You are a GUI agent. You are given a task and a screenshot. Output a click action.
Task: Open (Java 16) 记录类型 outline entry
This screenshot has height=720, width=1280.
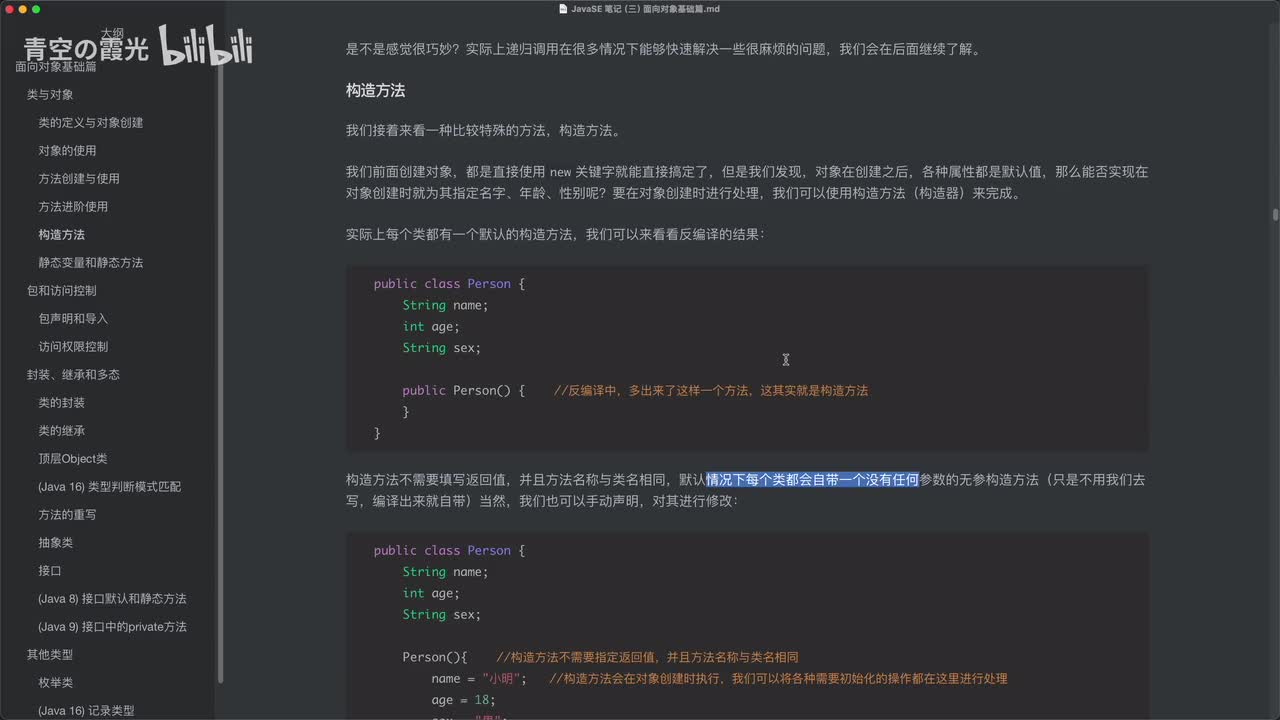pos(86,711)
